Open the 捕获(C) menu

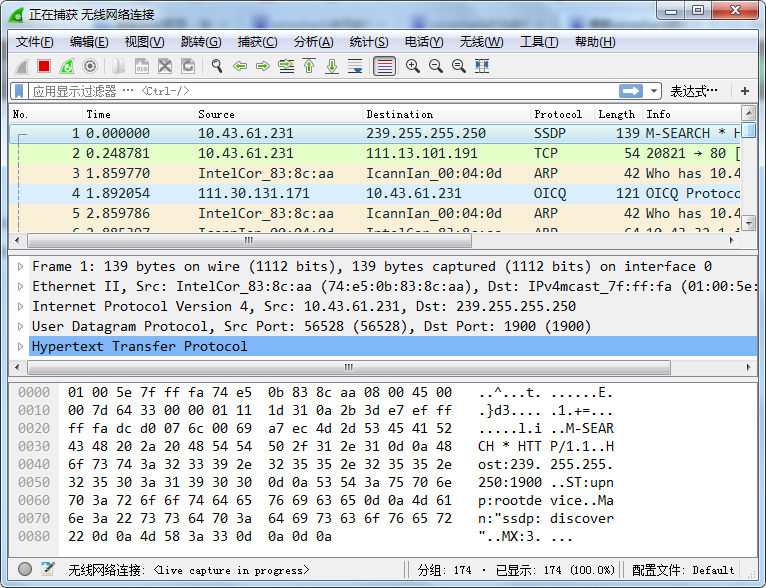(257, 42)
